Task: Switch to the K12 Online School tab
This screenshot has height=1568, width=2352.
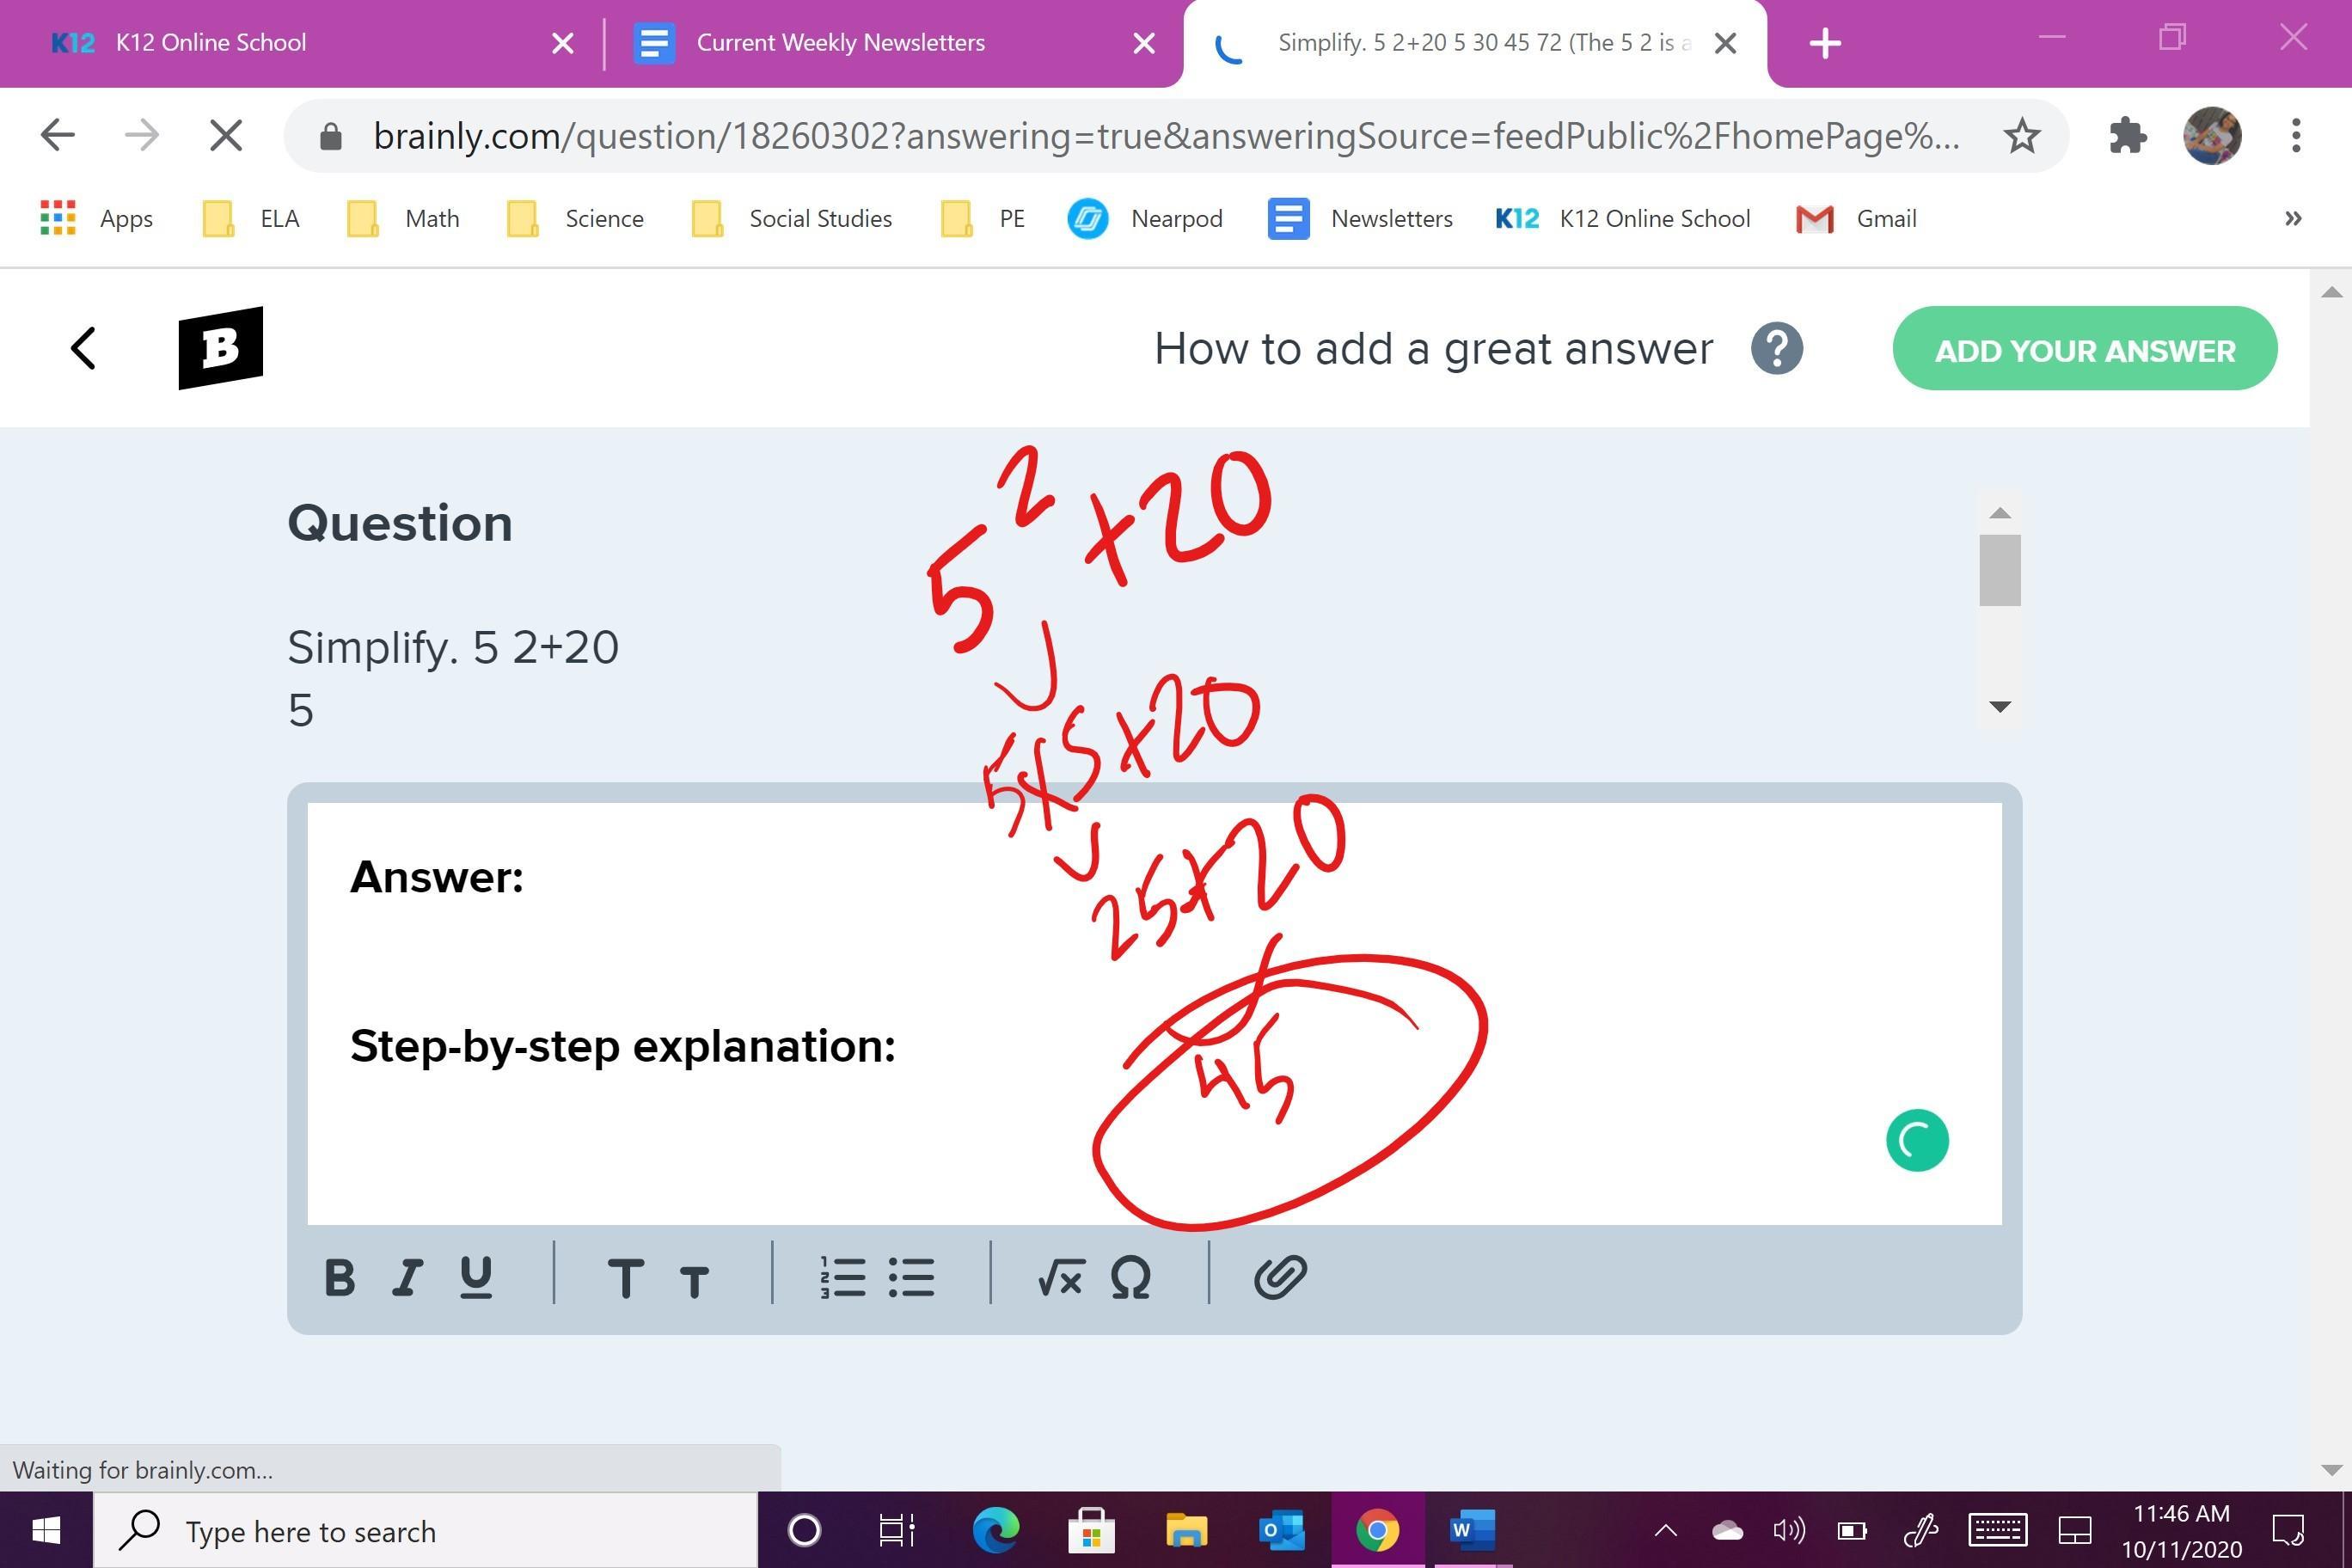Action: click(210, 43)
